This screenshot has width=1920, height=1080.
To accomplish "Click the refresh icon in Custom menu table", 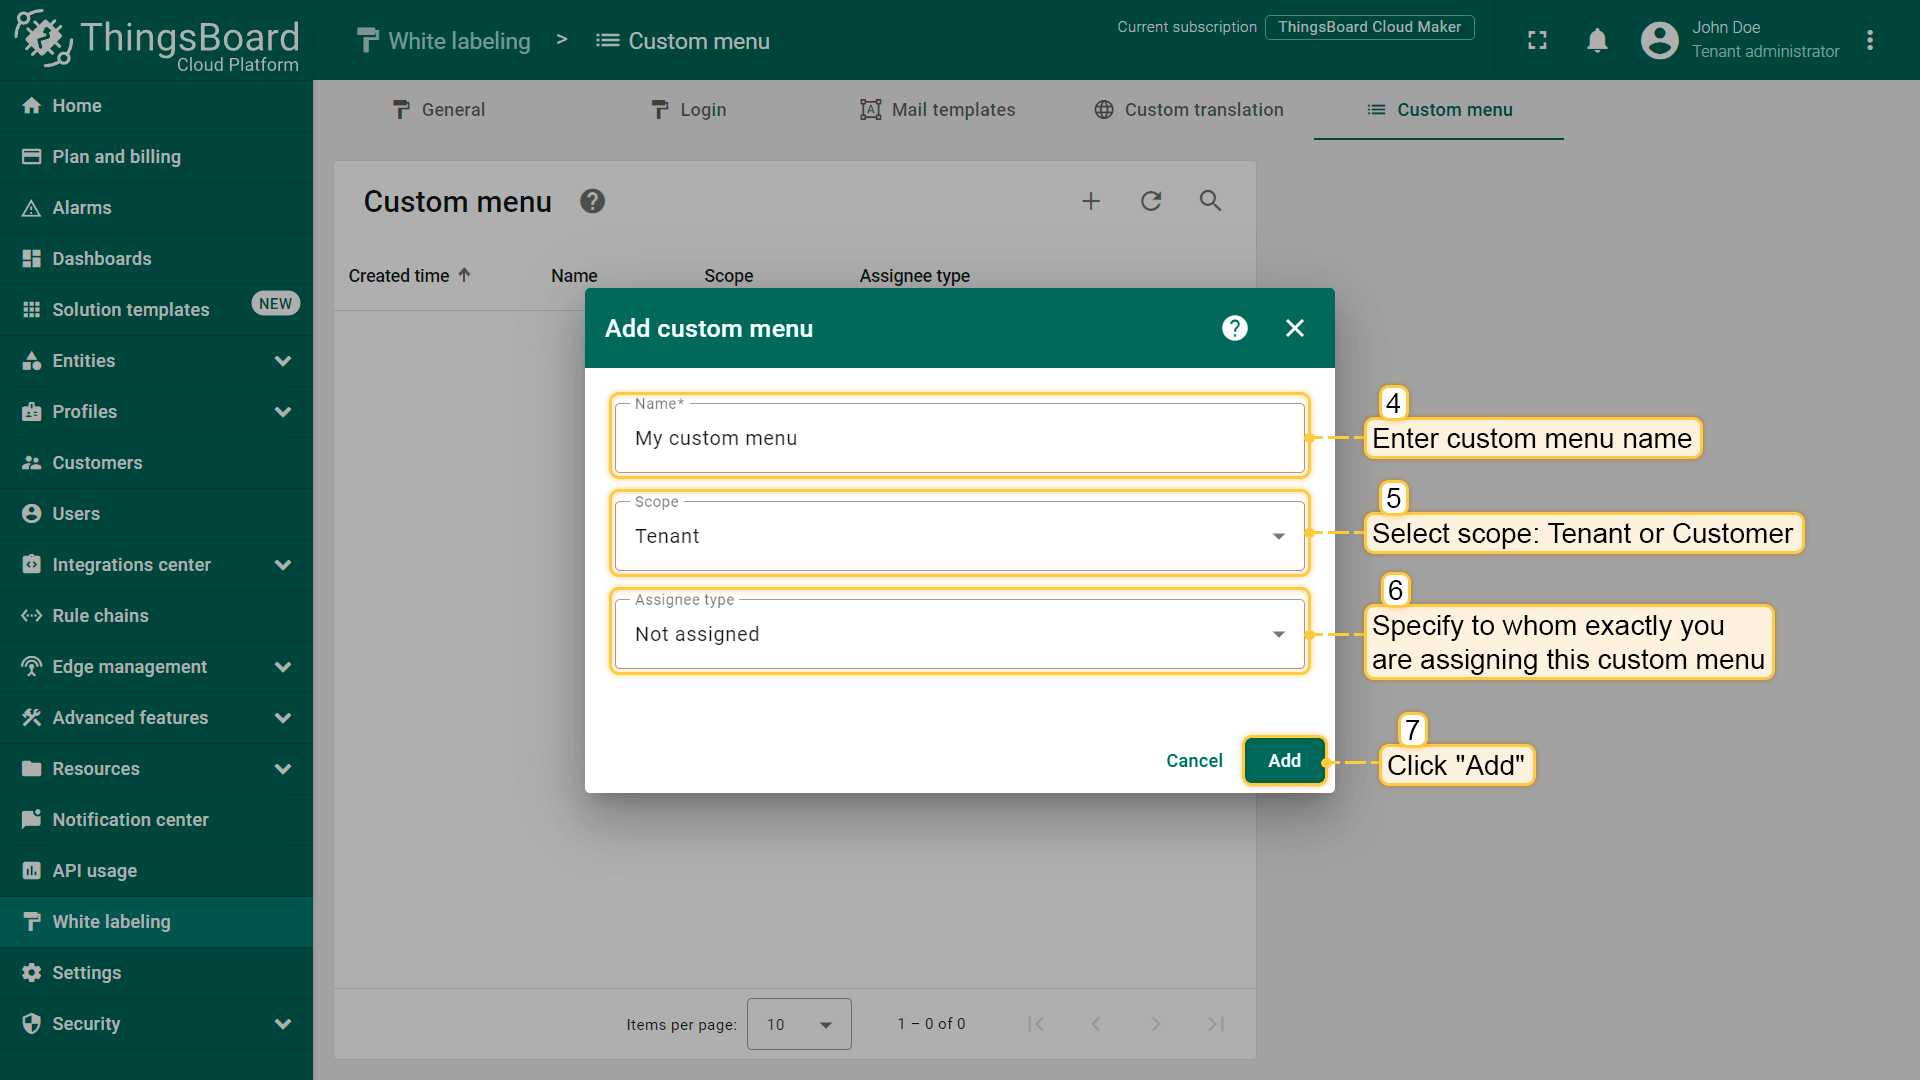I will [1151, 201].
